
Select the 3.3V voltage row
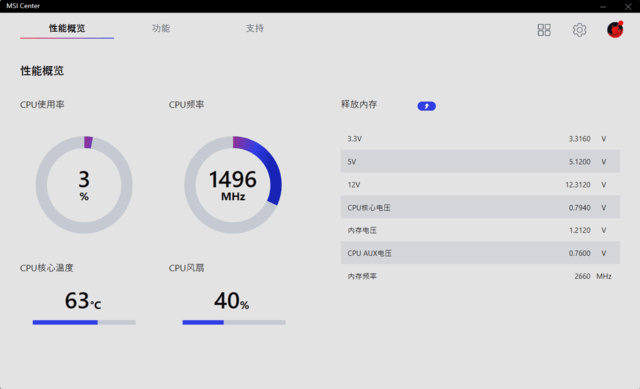click(480, 139)
